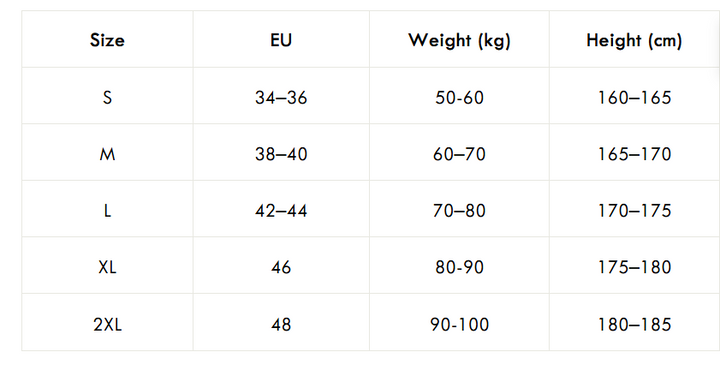Click the 38–40 EU cell
This screenshot has width=720, height=370.
click(x=281, y=154)
